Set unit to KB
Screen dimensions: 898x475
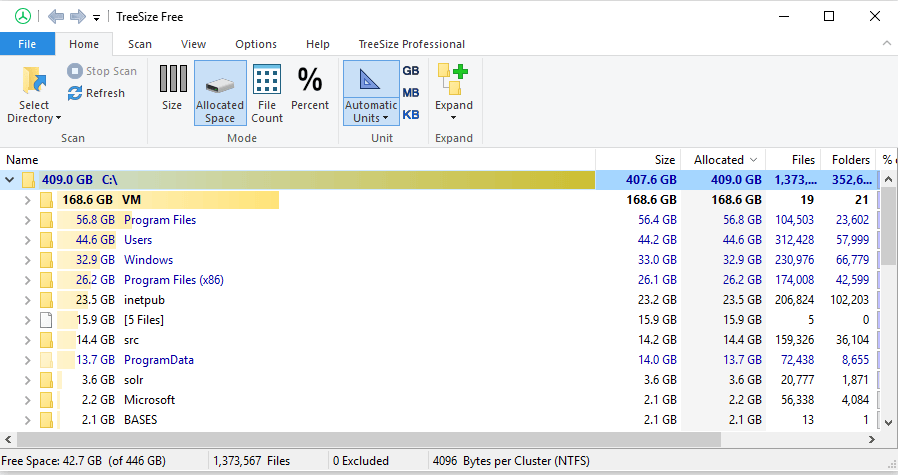click(x=411, y=115)
